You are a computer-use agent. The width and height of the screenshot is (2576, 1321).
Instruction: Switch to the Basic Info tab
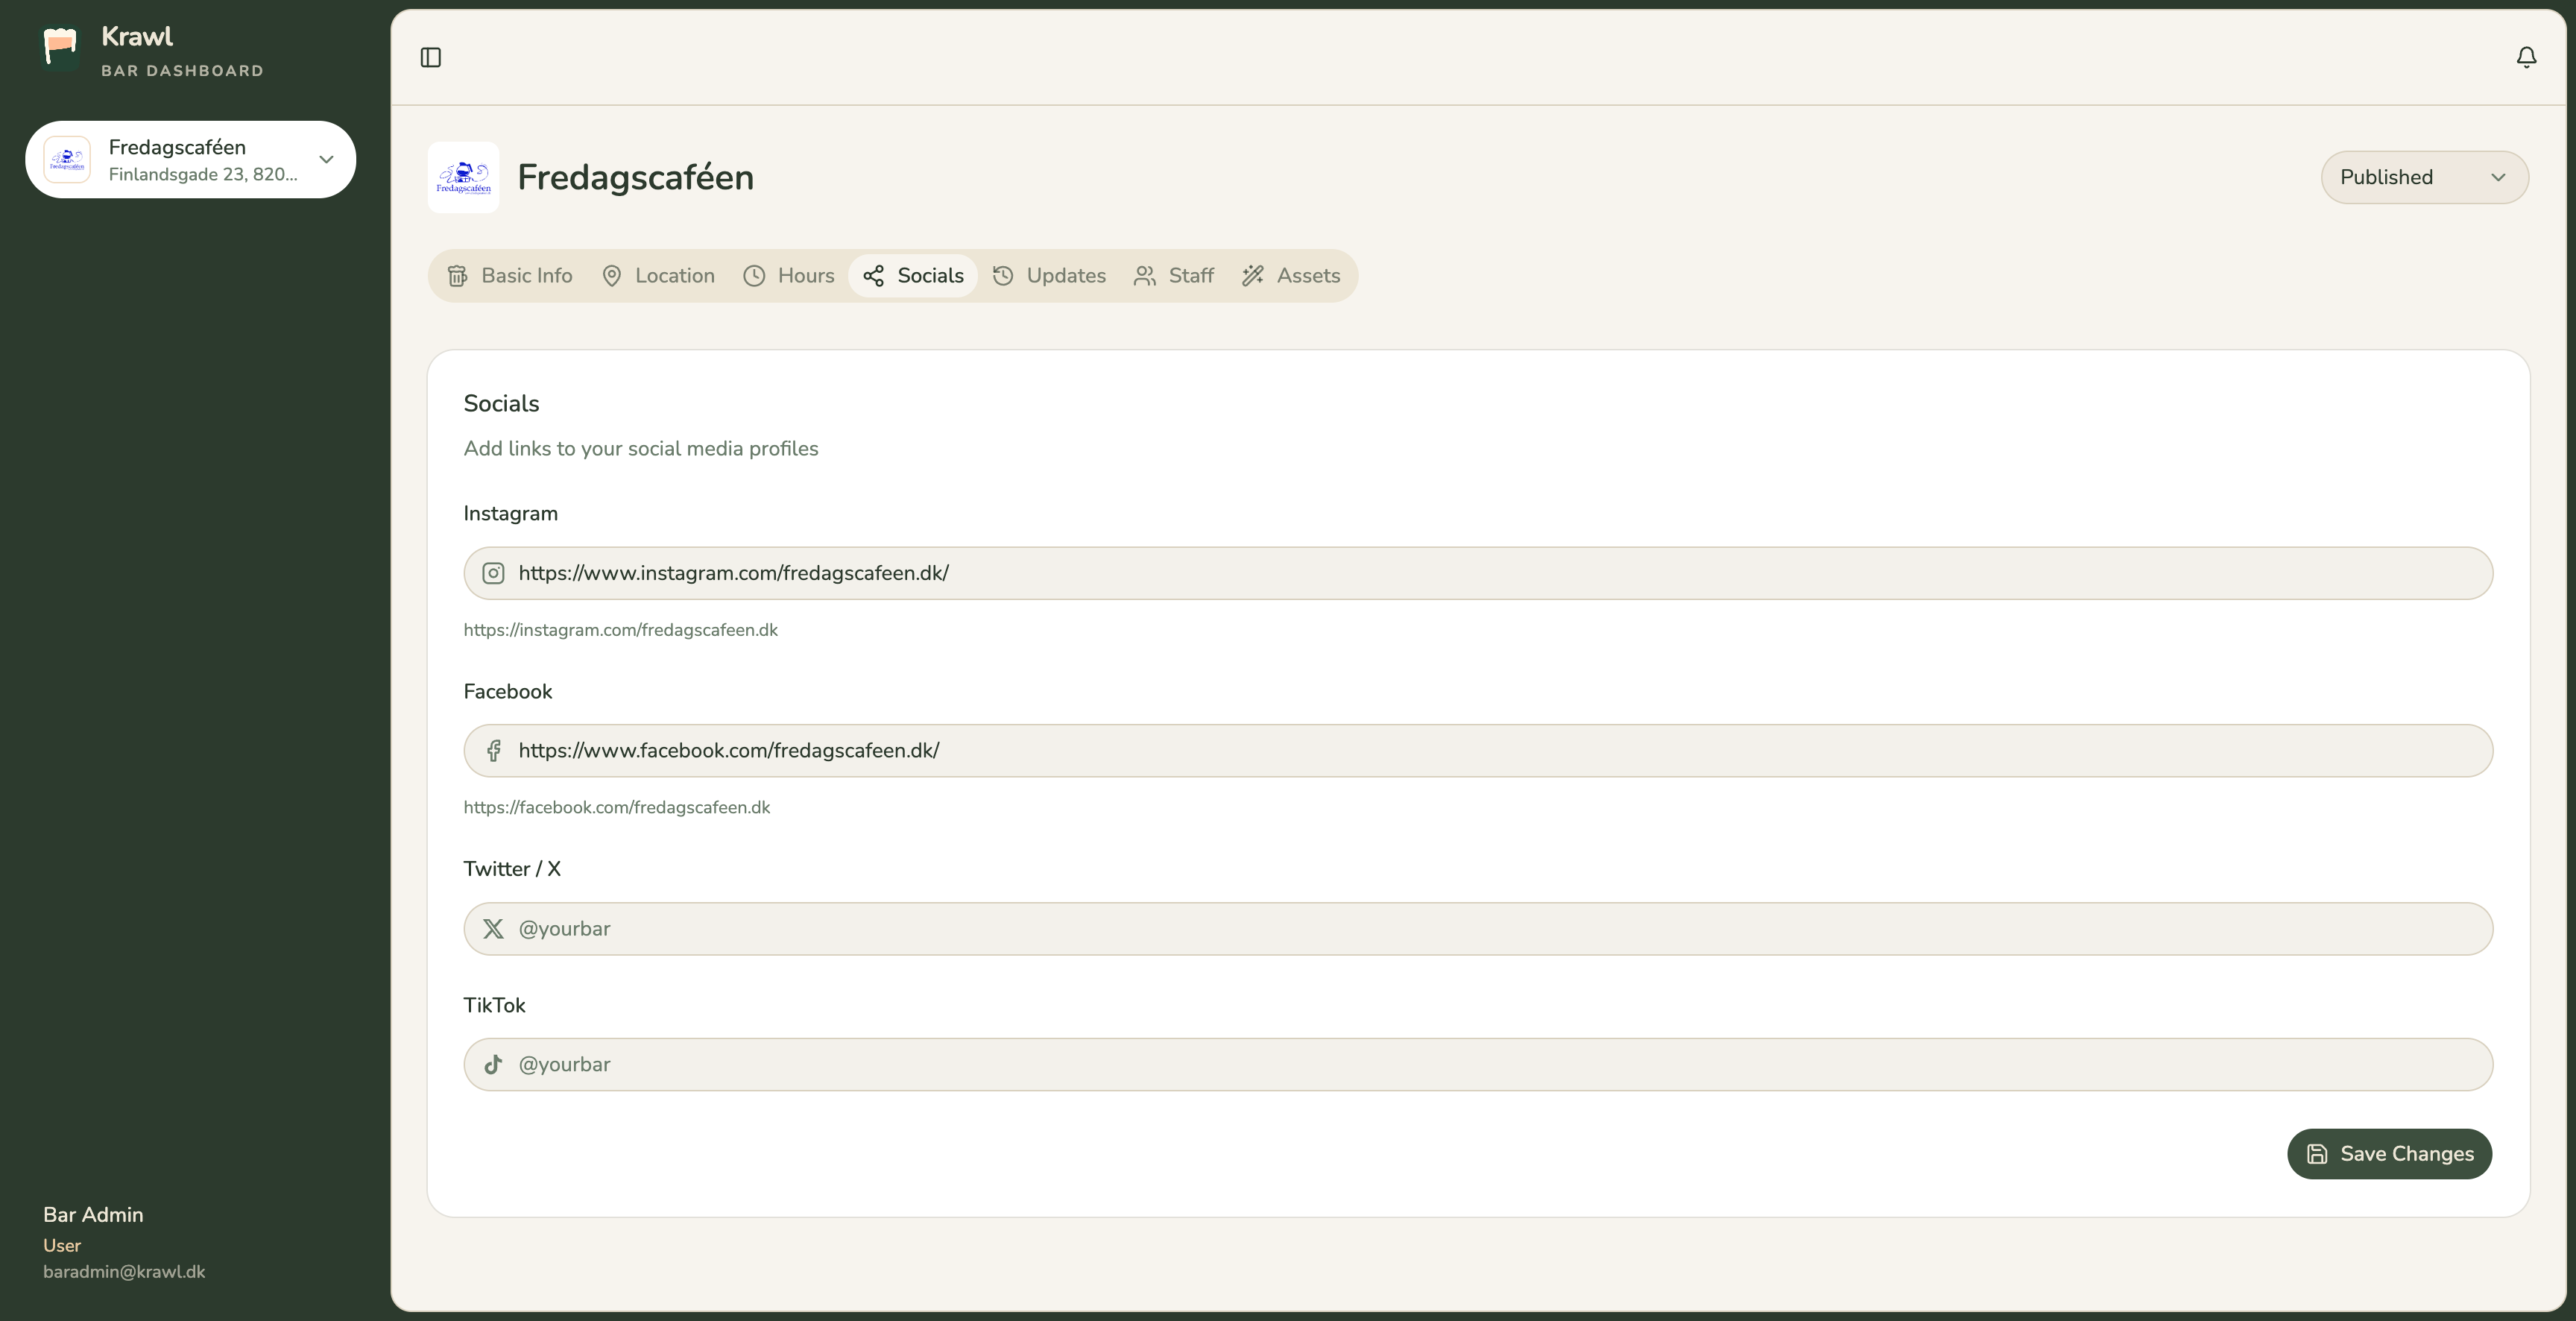pyautogui.click(x=510, y=276)
